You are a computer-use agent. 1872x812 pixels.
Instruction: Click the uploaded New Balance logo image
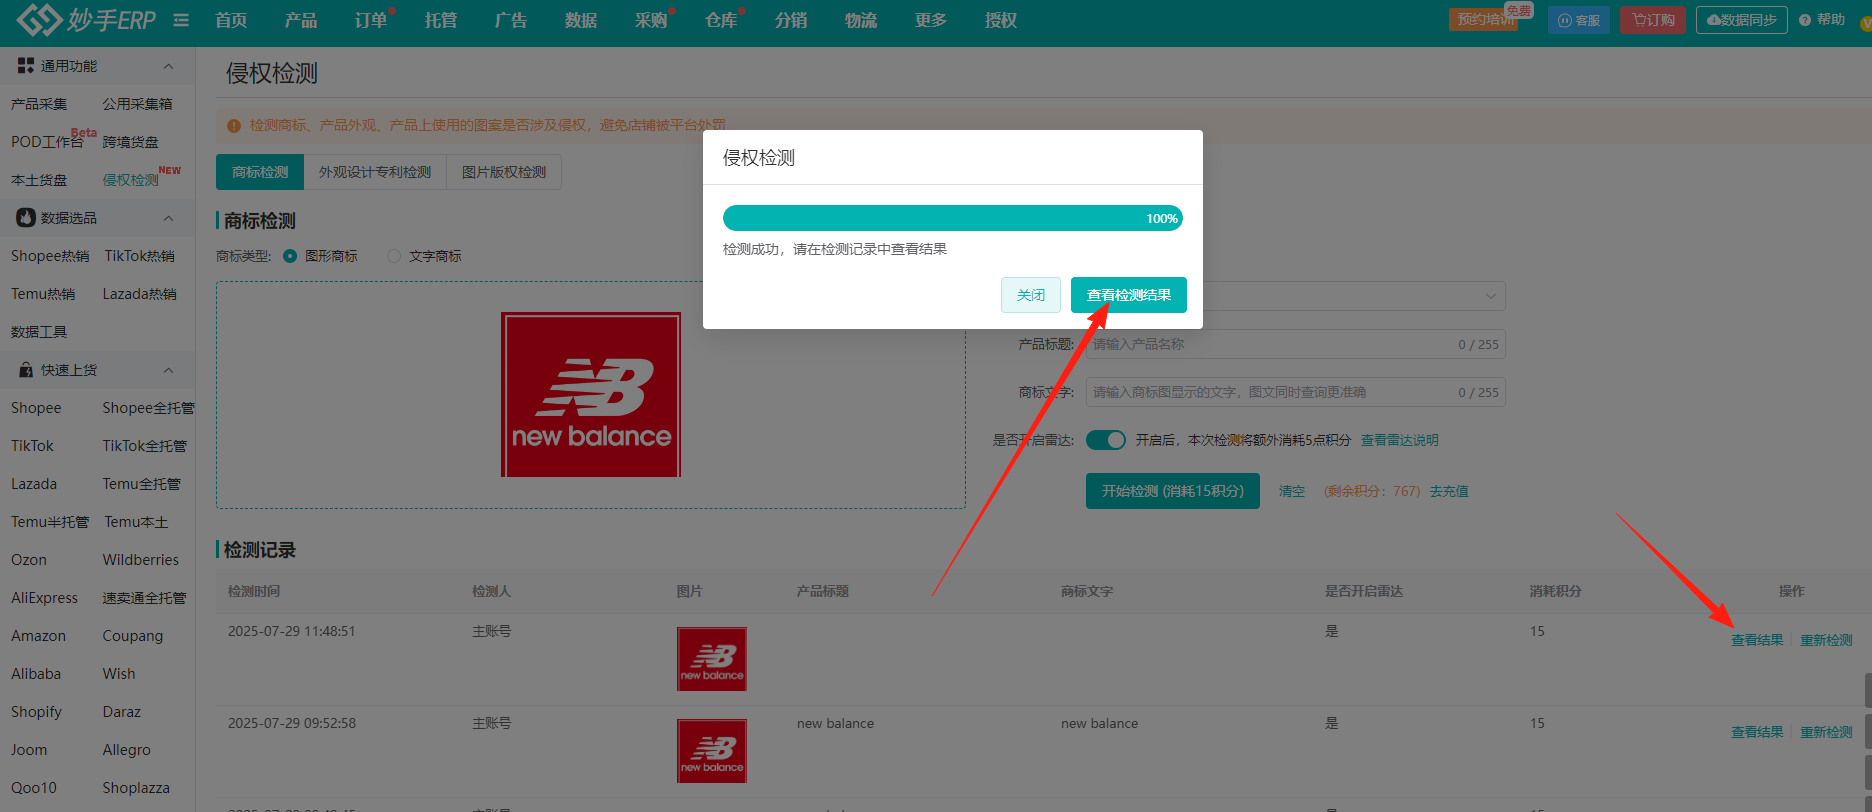(x=591, y=394)
